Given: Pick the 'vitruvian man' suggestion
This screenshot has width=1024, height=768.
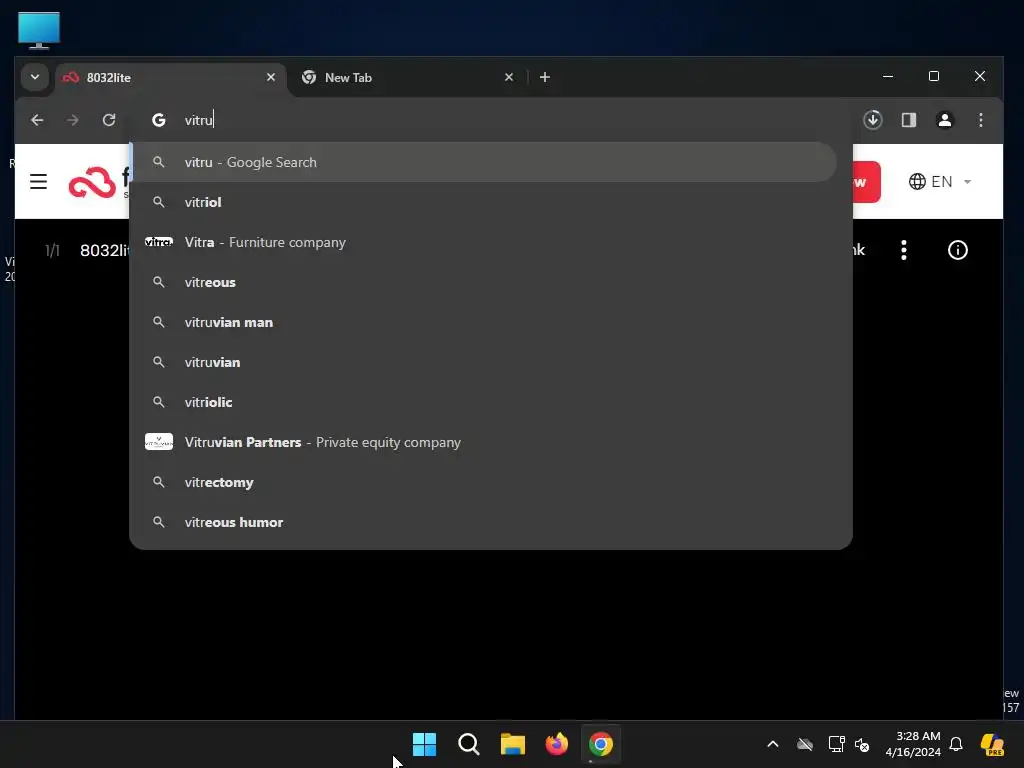Looking at the screenshot, I should click(483, 323).
